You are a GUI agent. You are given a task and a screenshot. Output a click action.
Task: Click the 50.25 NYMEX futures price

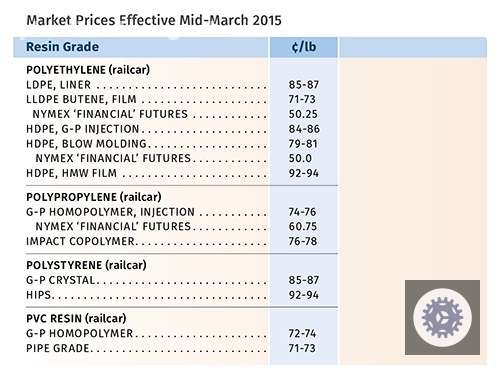tap(303, 114)
